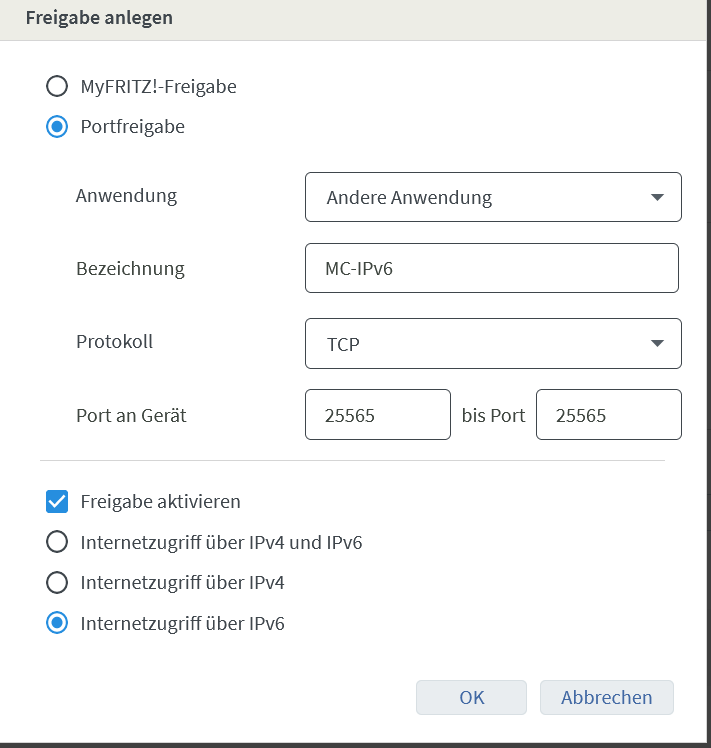Open the TCP protocol selector
711x748 pixels.
[x=493, y=343]
